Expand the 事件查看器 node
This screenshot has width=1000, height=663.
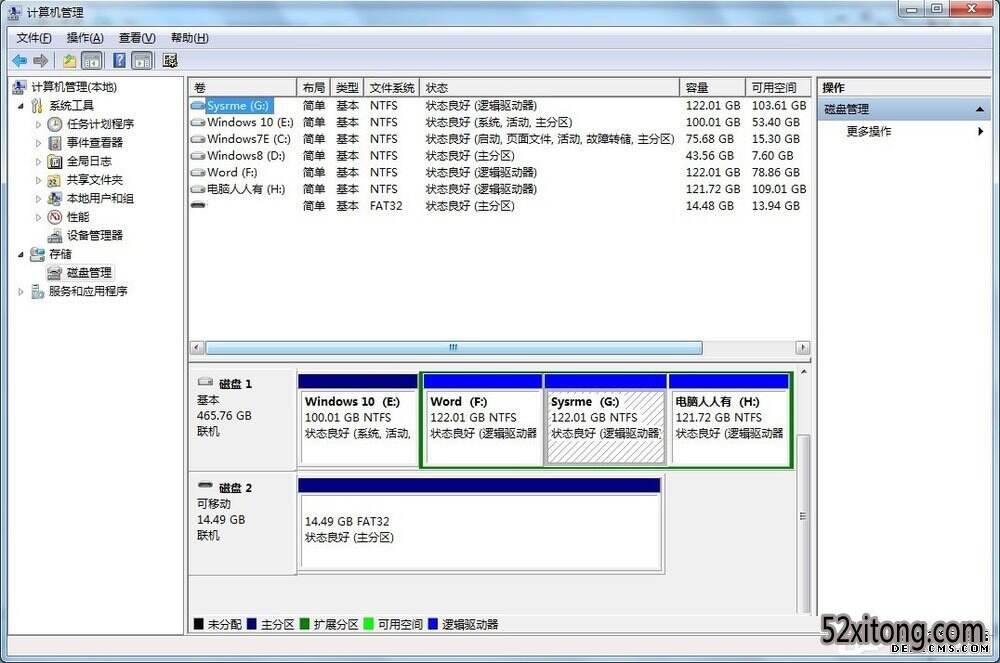[38, 143]
